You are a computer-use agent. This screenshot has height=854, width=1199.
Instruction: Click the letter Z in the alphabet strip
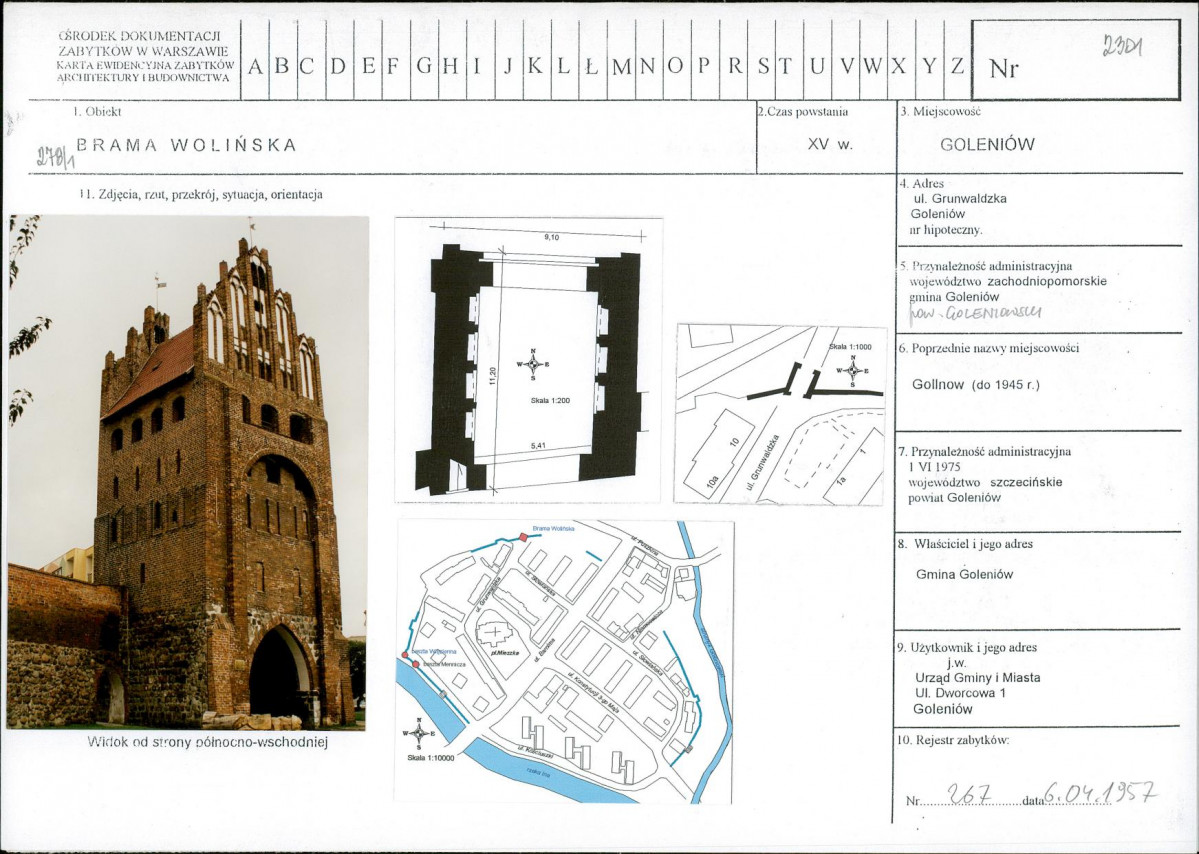coord(957,66)
